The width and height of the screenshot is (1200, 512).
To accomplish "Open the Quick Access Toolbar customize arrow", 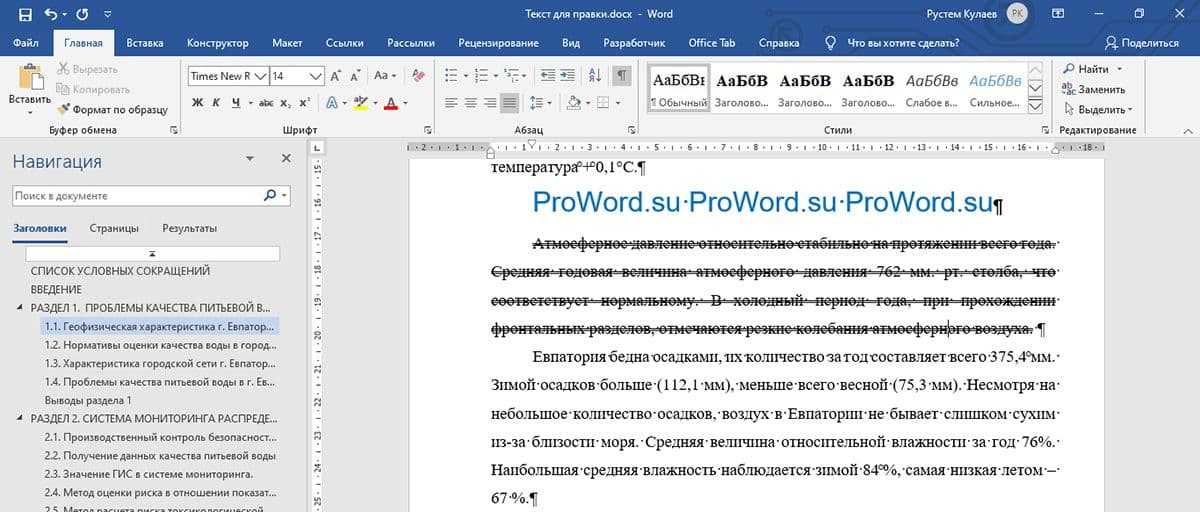I will 106,14.
